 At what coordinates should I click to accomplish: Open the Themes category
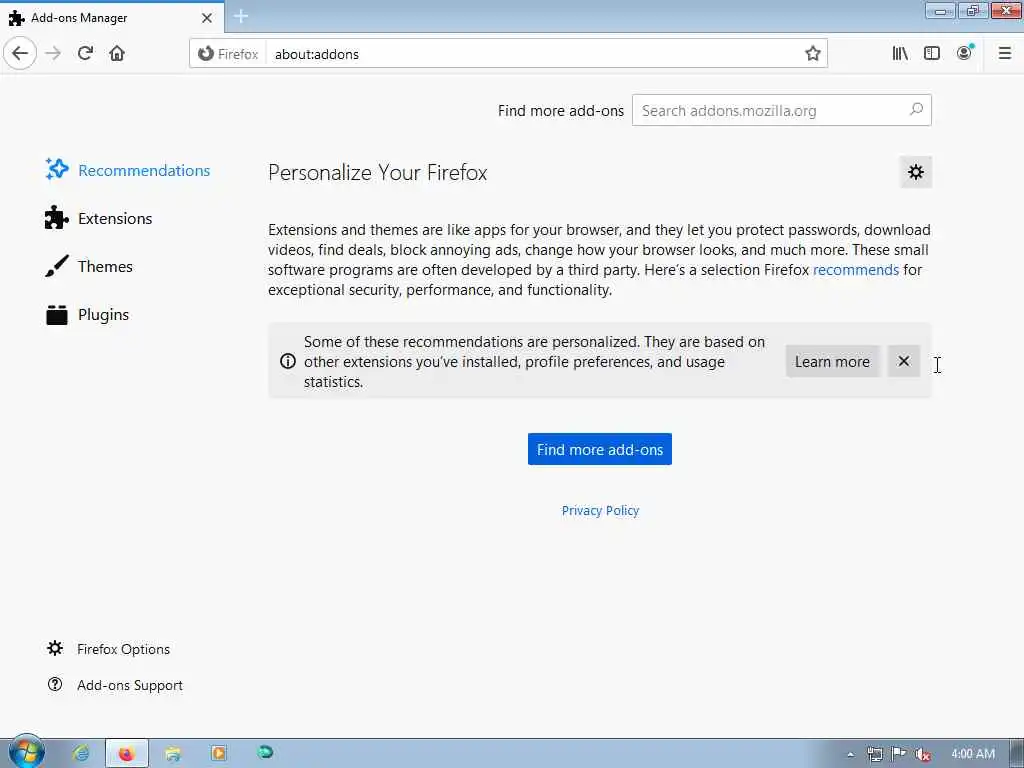click(89, 266)
